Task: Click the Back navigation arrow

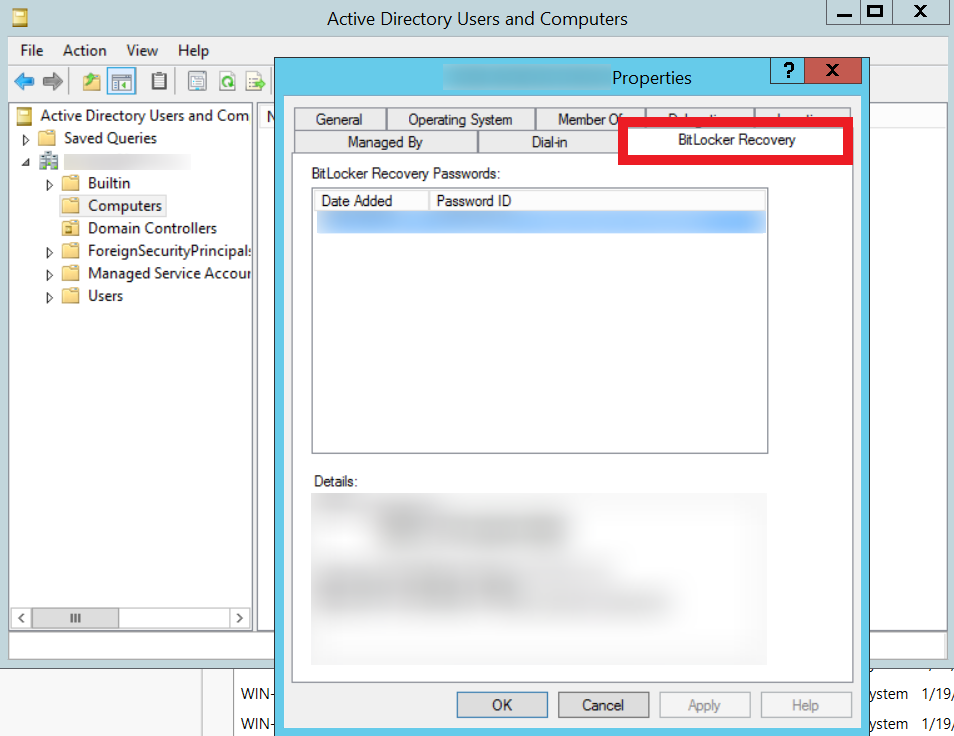Action: [22, 81]
